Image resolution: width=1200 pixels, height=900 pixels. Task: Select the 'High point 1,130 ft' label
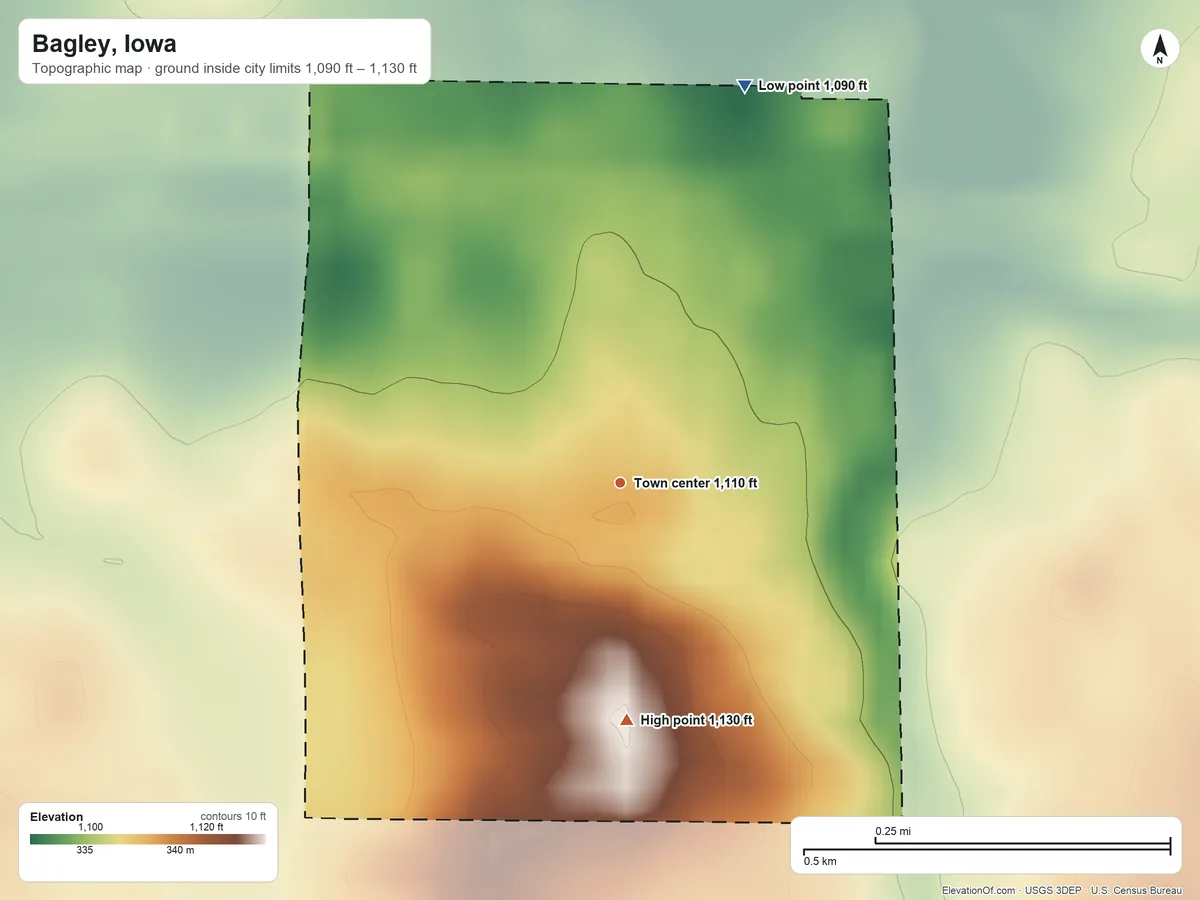click(697, 720)
